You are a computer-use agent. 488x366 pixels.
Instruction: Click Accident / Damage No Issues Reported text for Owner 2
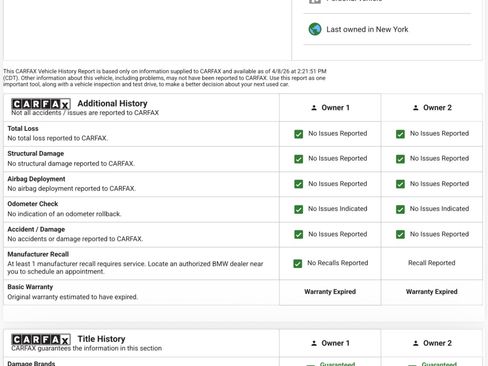pos(439,234)
